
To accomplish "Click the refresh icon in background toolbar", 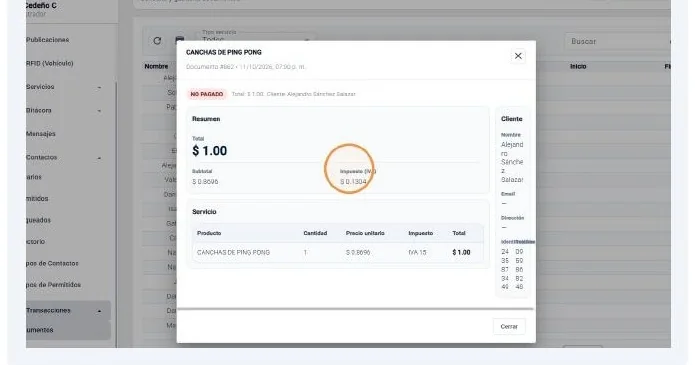I will pos(157,41).
